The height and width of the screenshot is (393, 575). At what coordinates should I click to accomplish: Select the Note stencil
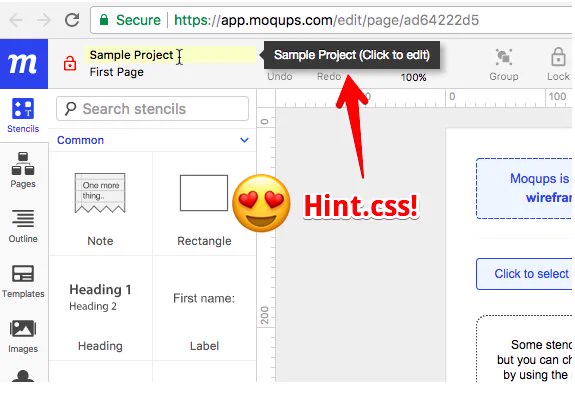(100, 205)
